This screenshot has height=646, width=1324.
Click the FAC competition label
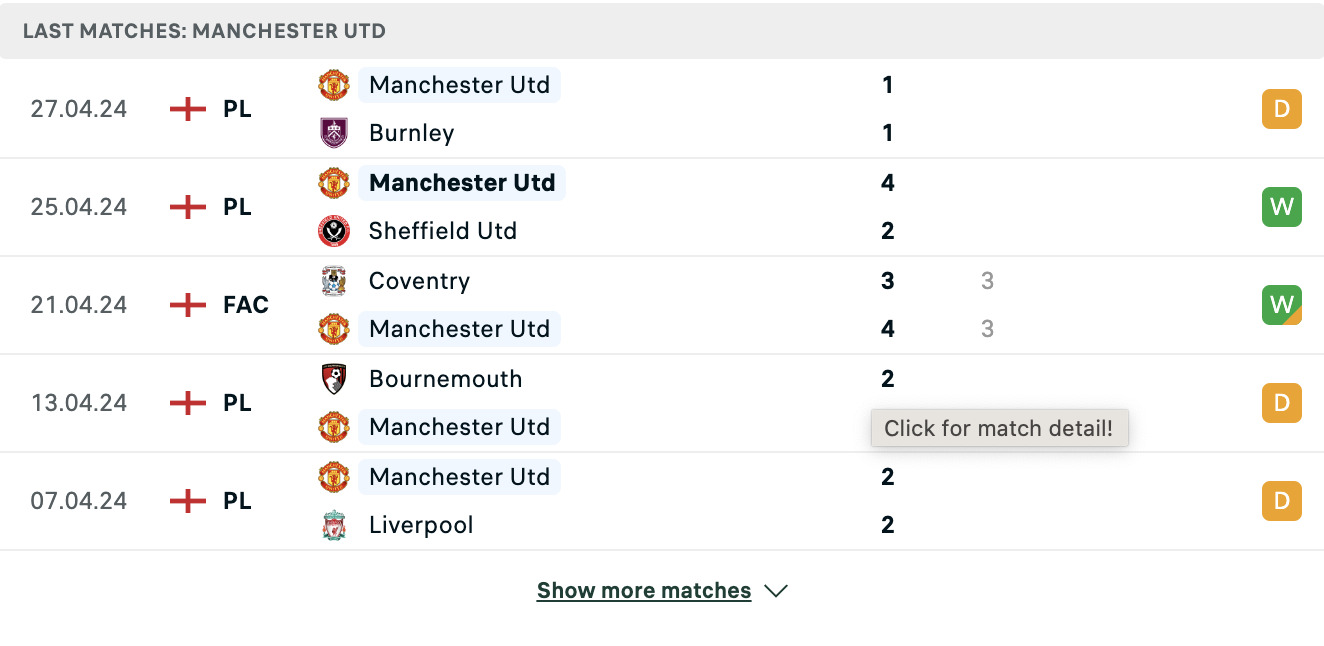(x=246, y=305)
